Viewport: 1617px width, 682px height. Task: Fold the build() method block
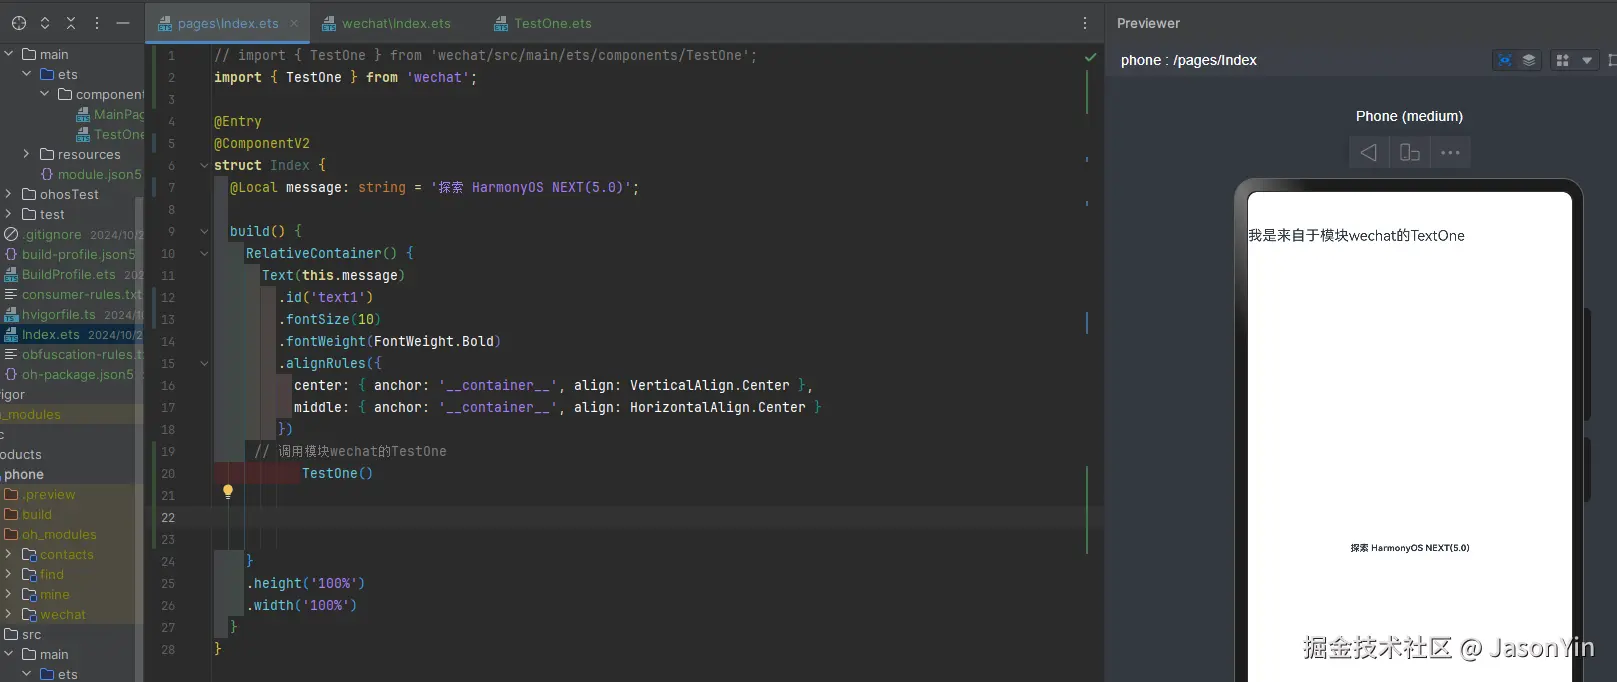pyautogui.click(x=204, y=231)
